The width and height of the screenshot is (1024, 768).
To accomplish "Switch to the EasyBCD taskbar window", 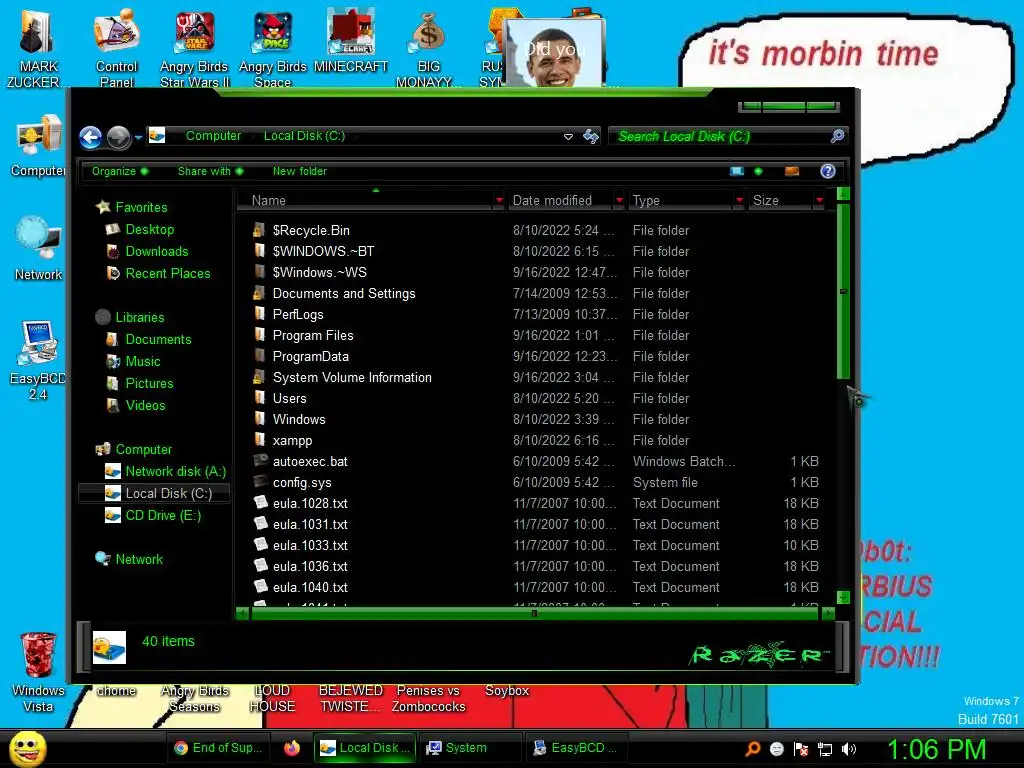I will tap(575, 748).
